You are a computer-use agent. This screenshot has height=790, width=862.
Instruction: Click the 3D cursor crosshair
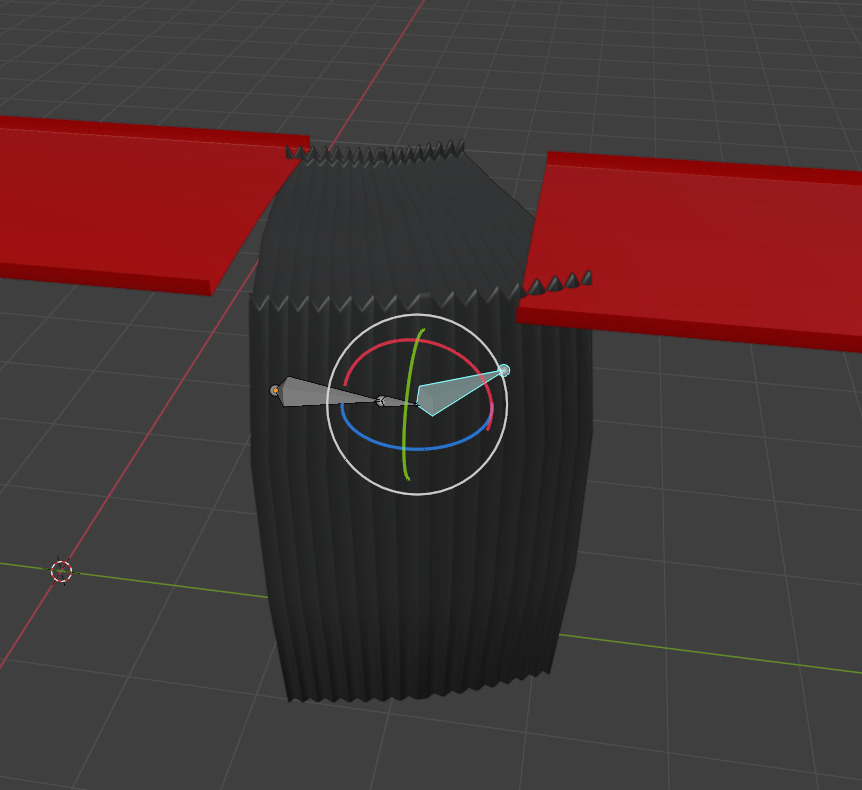pos(62,572)
